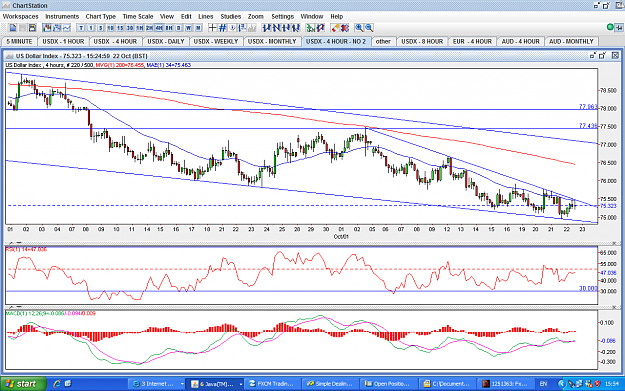Click the new document toolbar icon

click(x=13, y=28)
